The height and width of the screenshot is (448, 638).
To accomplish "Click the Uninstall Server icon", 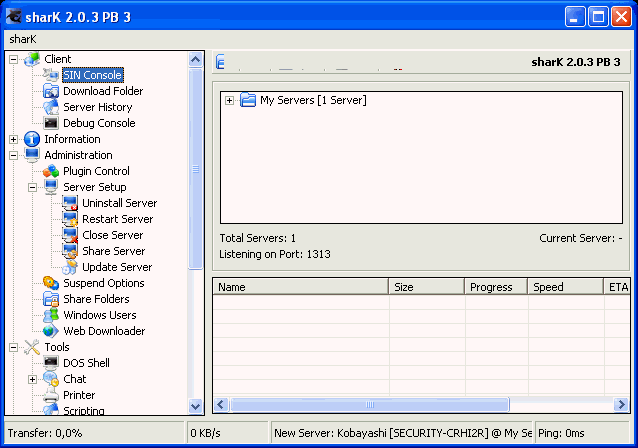I will tap(70, 203).
